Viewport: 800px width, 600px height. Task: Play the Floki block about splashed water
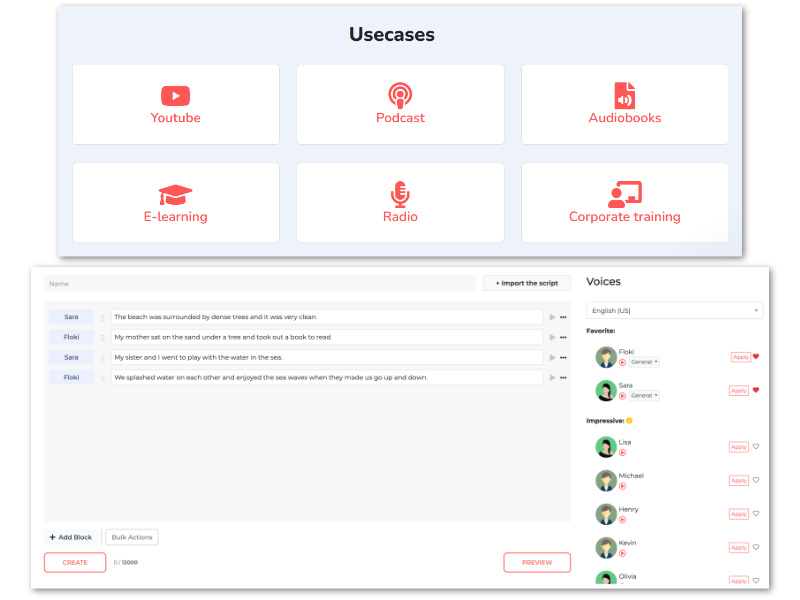click(x=552, y=378)
